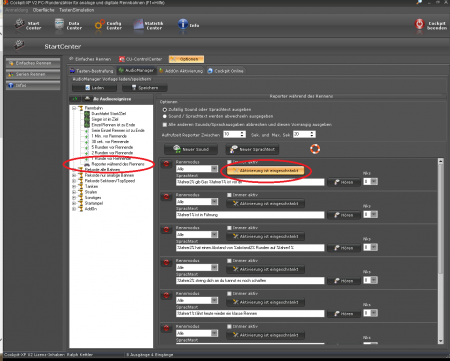
Task: Click the orange lifebuoy help icon
Action: 315,149
